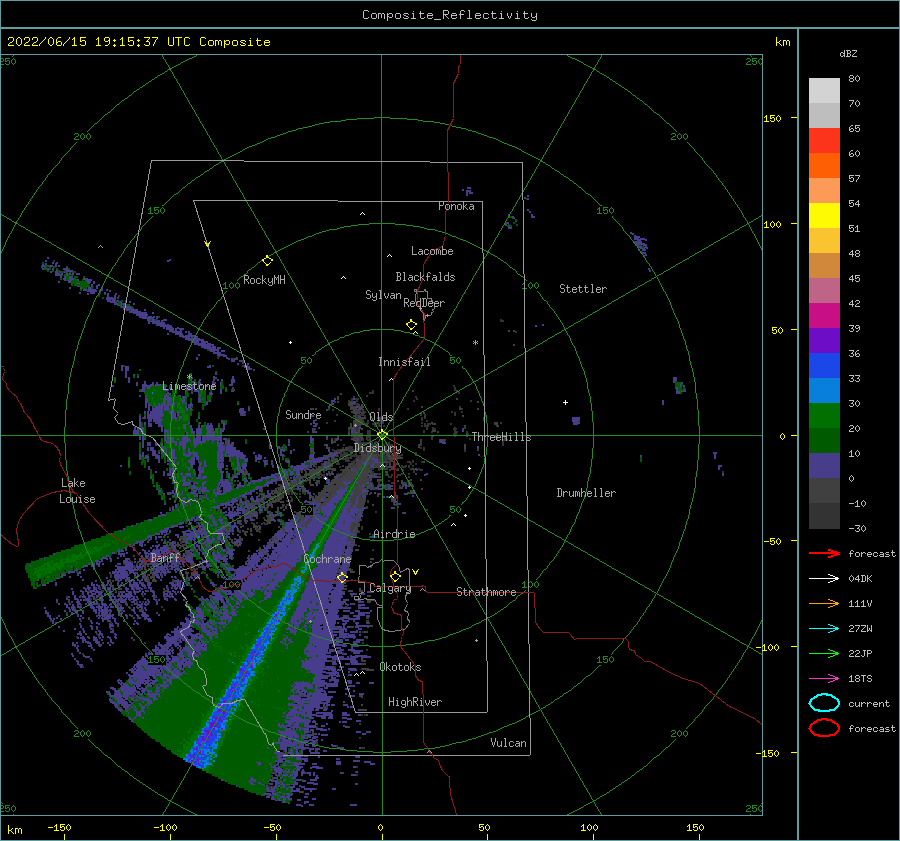
Task: Click the Composite_Reflectivity title
Action: pos(449,15)
